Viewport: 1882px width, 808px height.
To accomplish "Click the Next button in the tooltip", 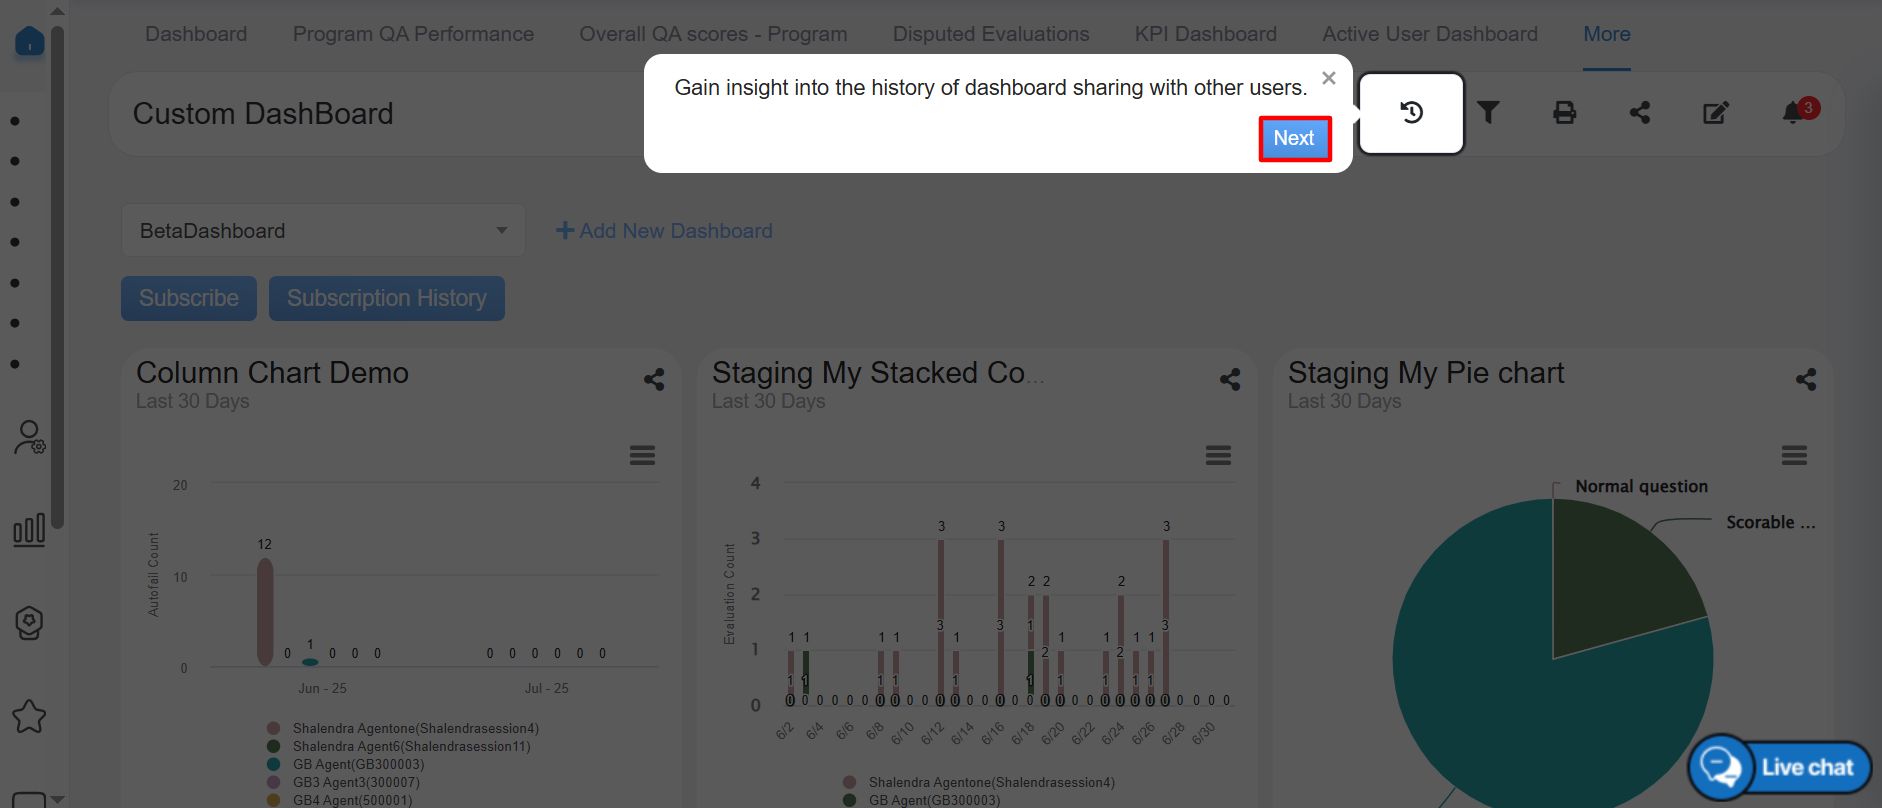I will [1294, 139].
